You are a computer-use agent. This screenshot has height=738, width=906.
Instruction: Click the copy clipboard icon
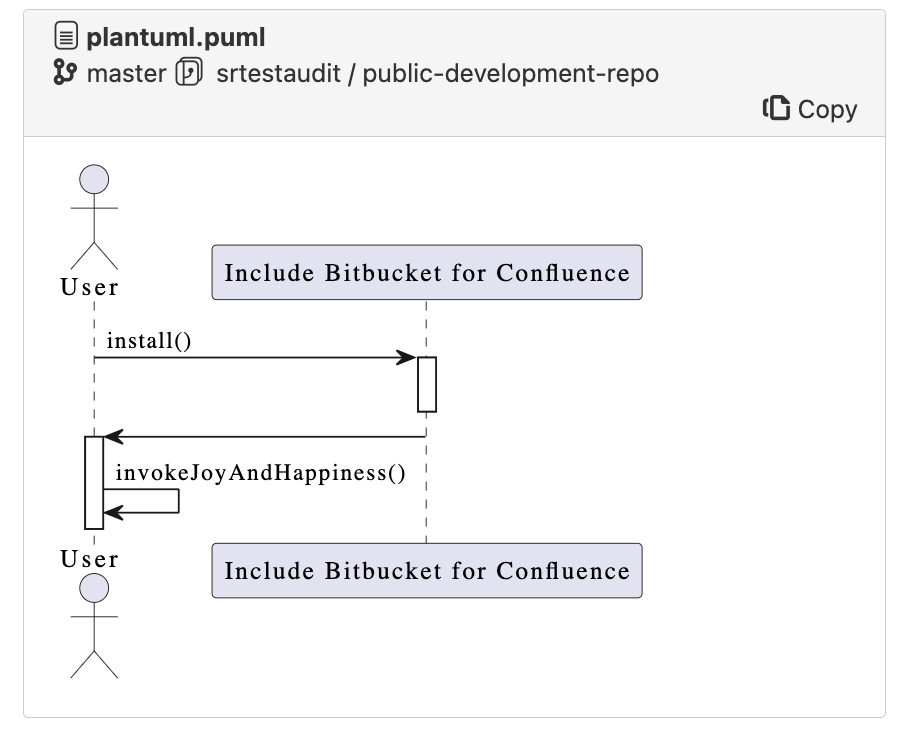[x=777, y=108]
